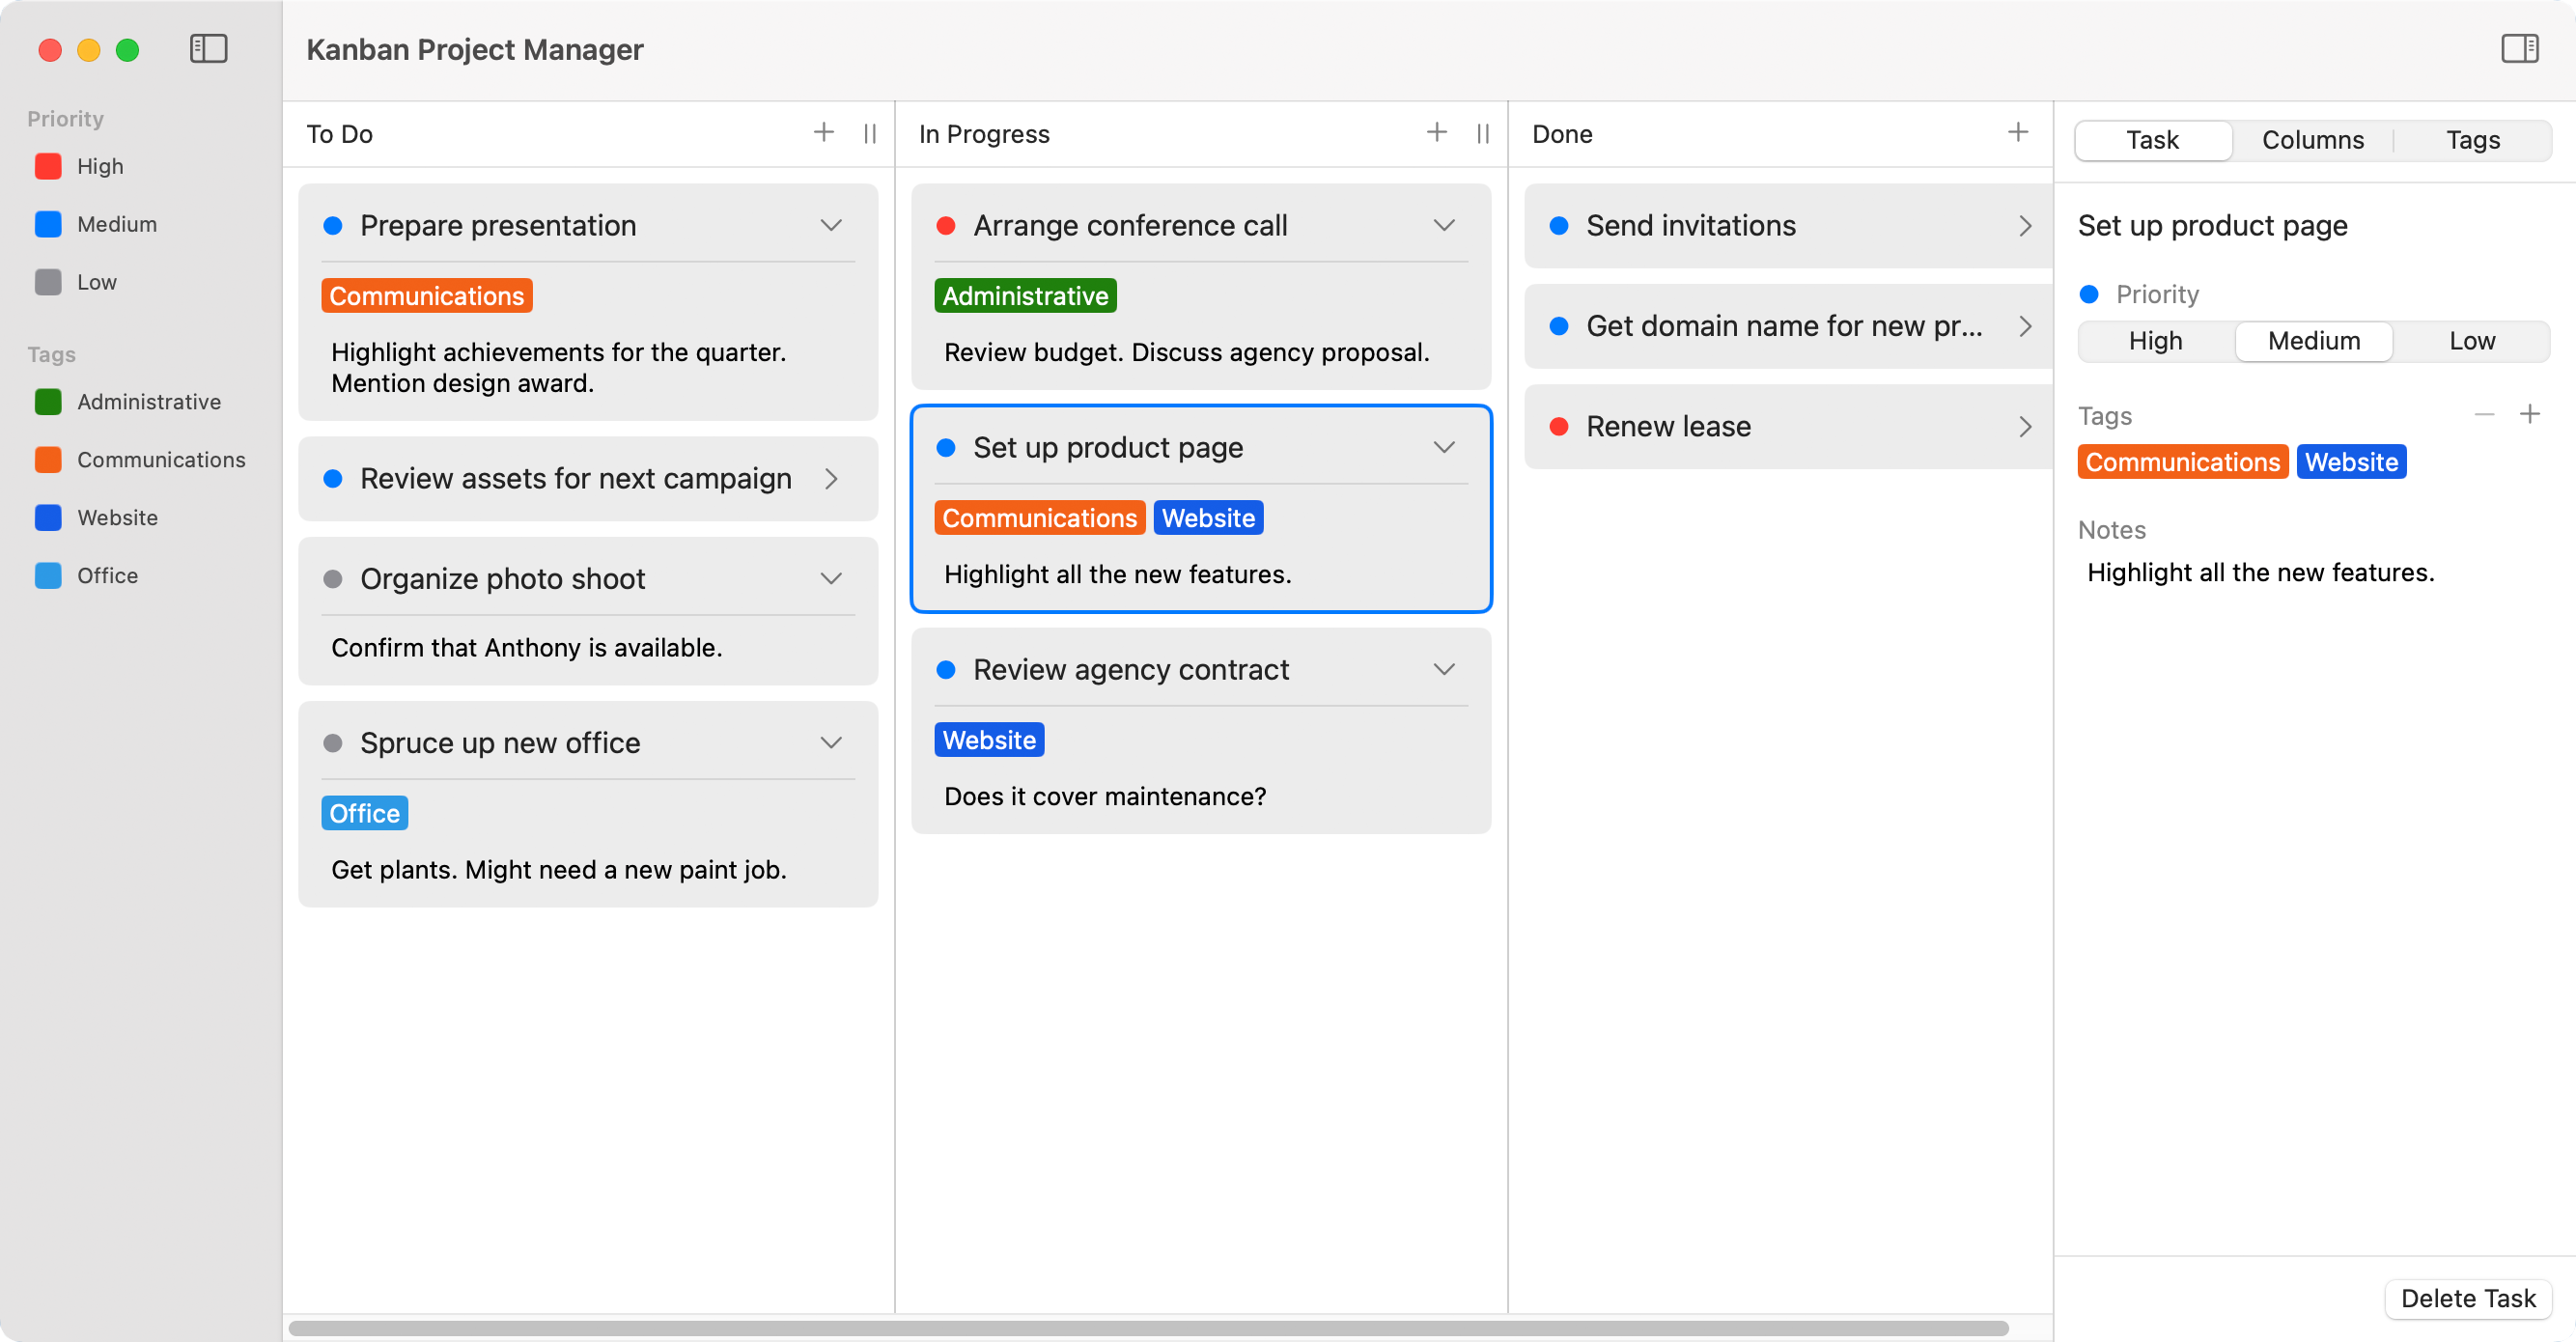
Task: Set priority to Medium in inspector
Action: coord(2313,341)
